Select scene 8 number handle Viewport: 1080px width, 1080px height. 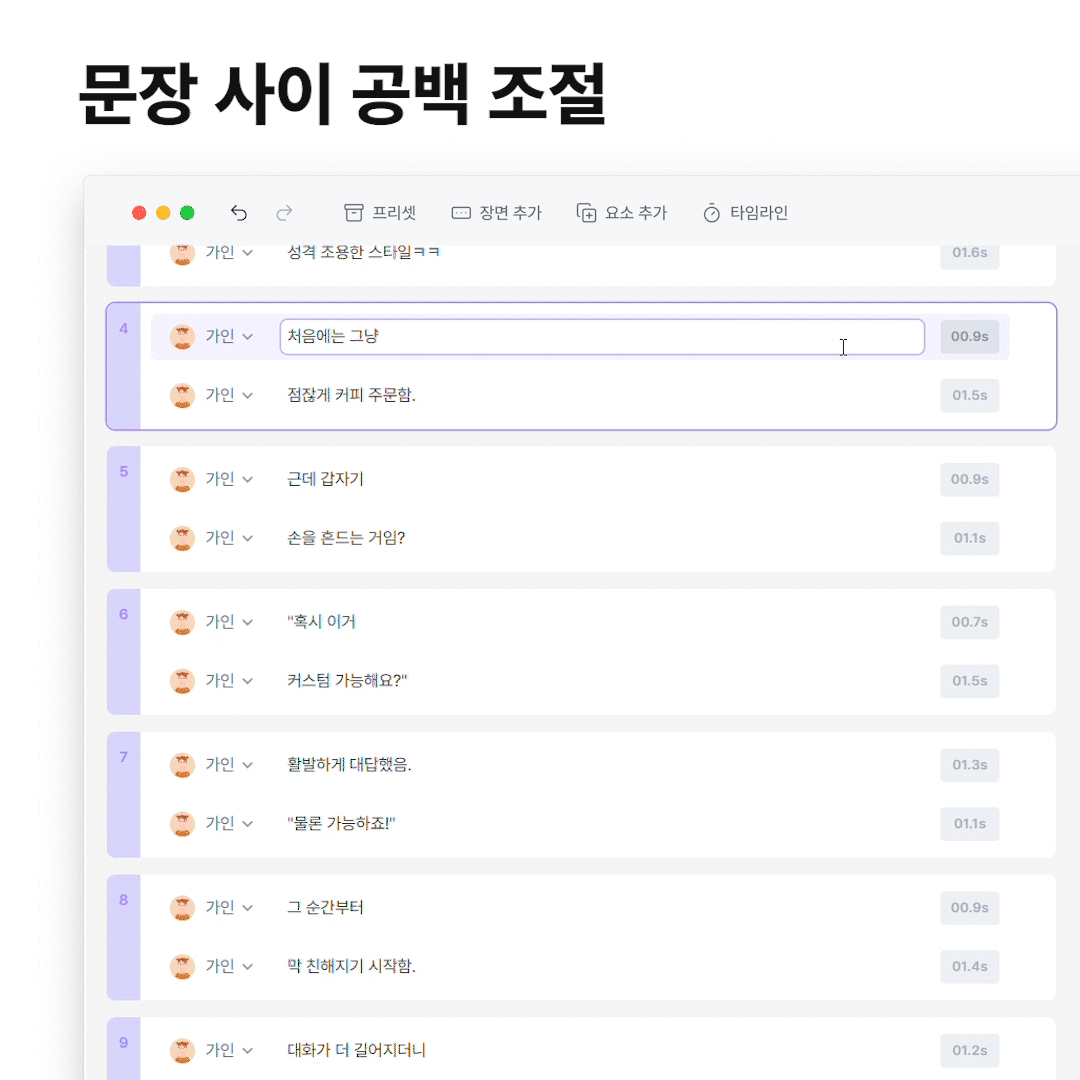(x=124, y=900)
